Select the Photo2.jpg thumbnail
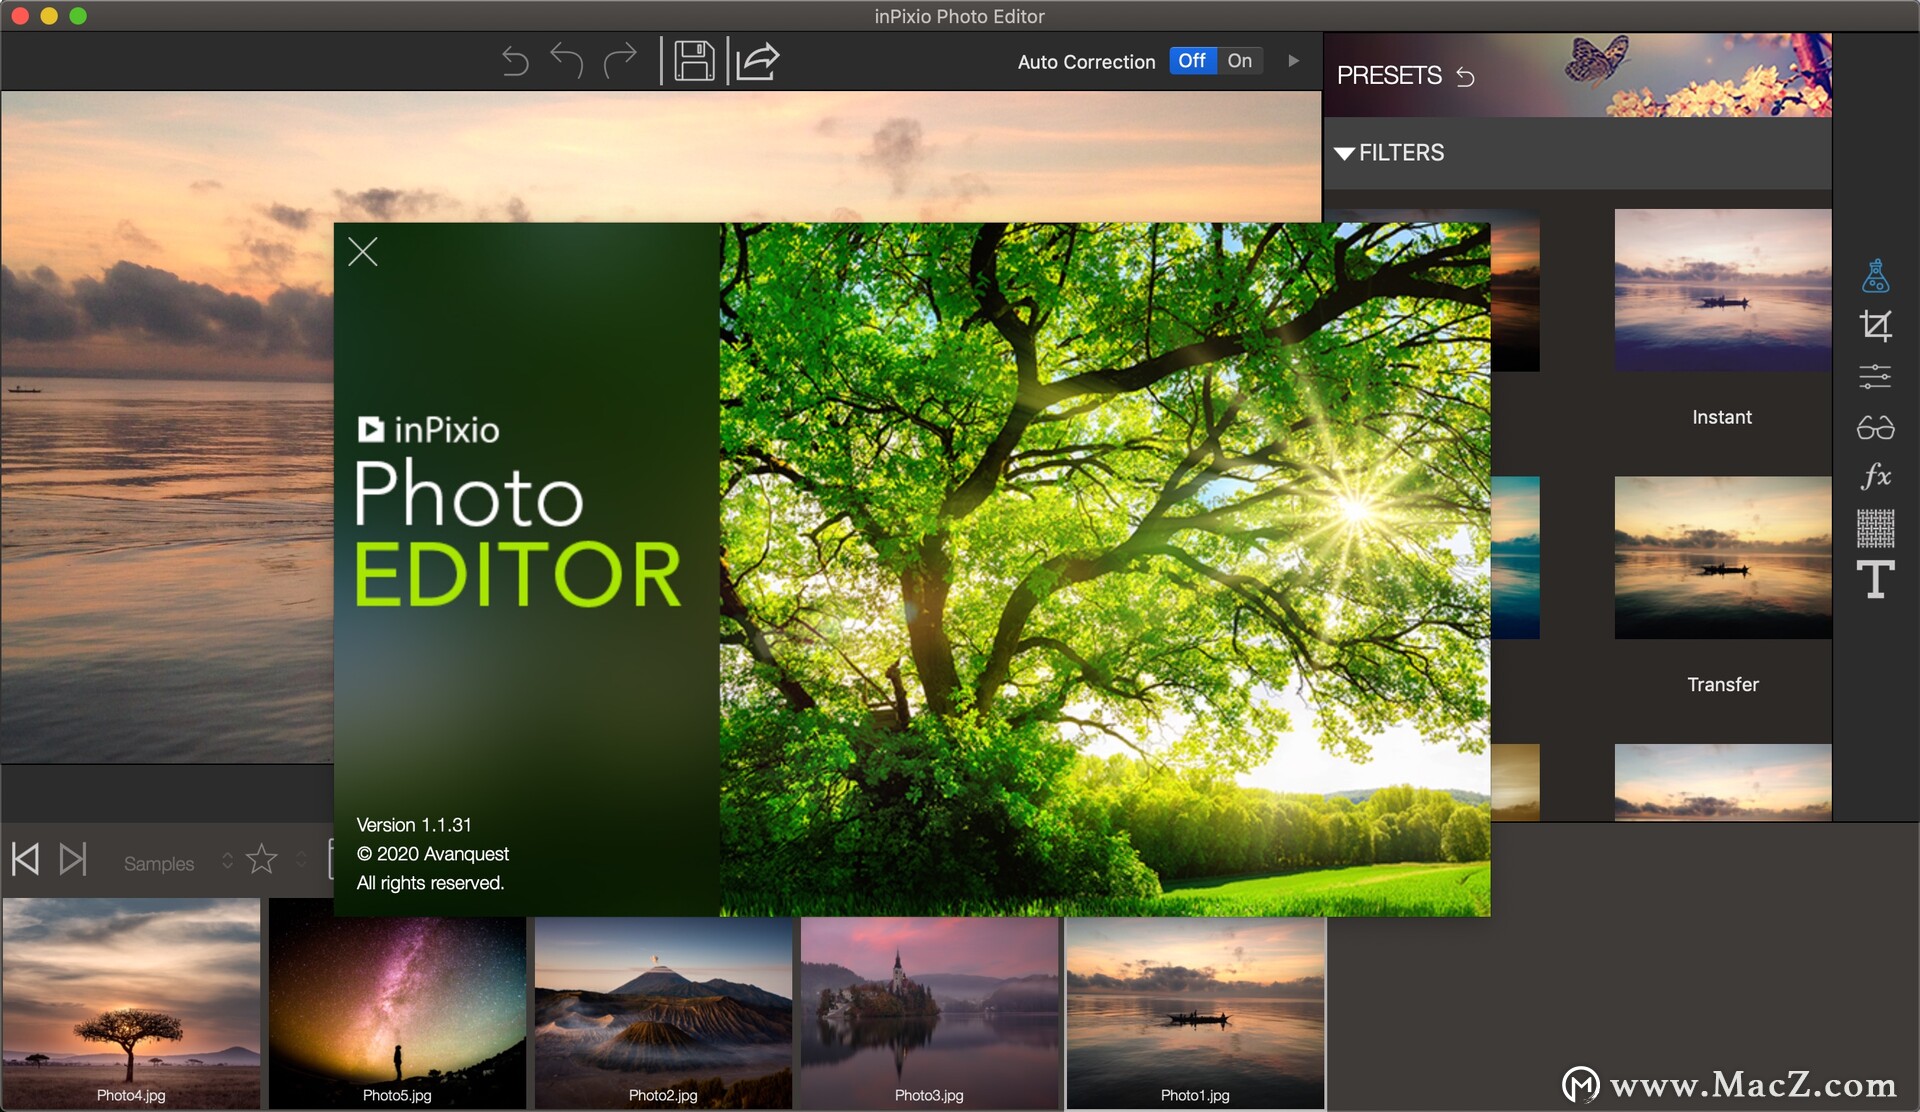Viewport: 1920px width, 1112px height. 663,1012
